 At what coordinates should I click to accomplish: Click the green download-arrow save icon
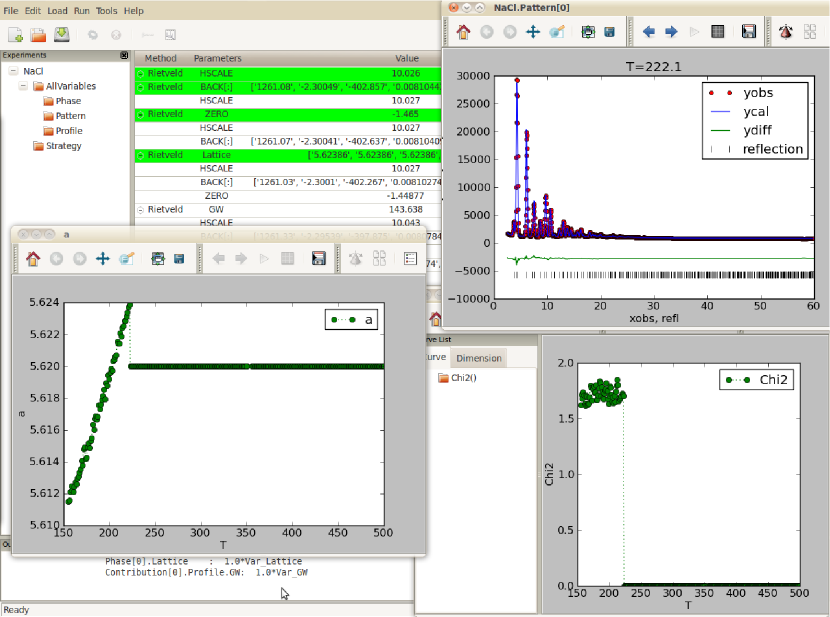click(x=62, y=34)
